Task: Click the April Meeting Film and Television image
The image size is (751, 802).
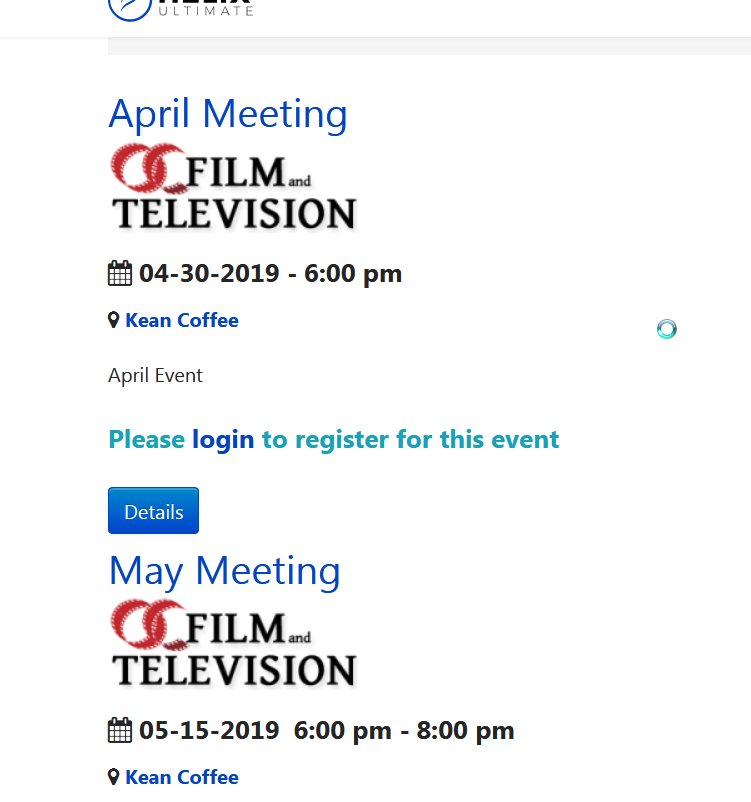Action: 233,187
